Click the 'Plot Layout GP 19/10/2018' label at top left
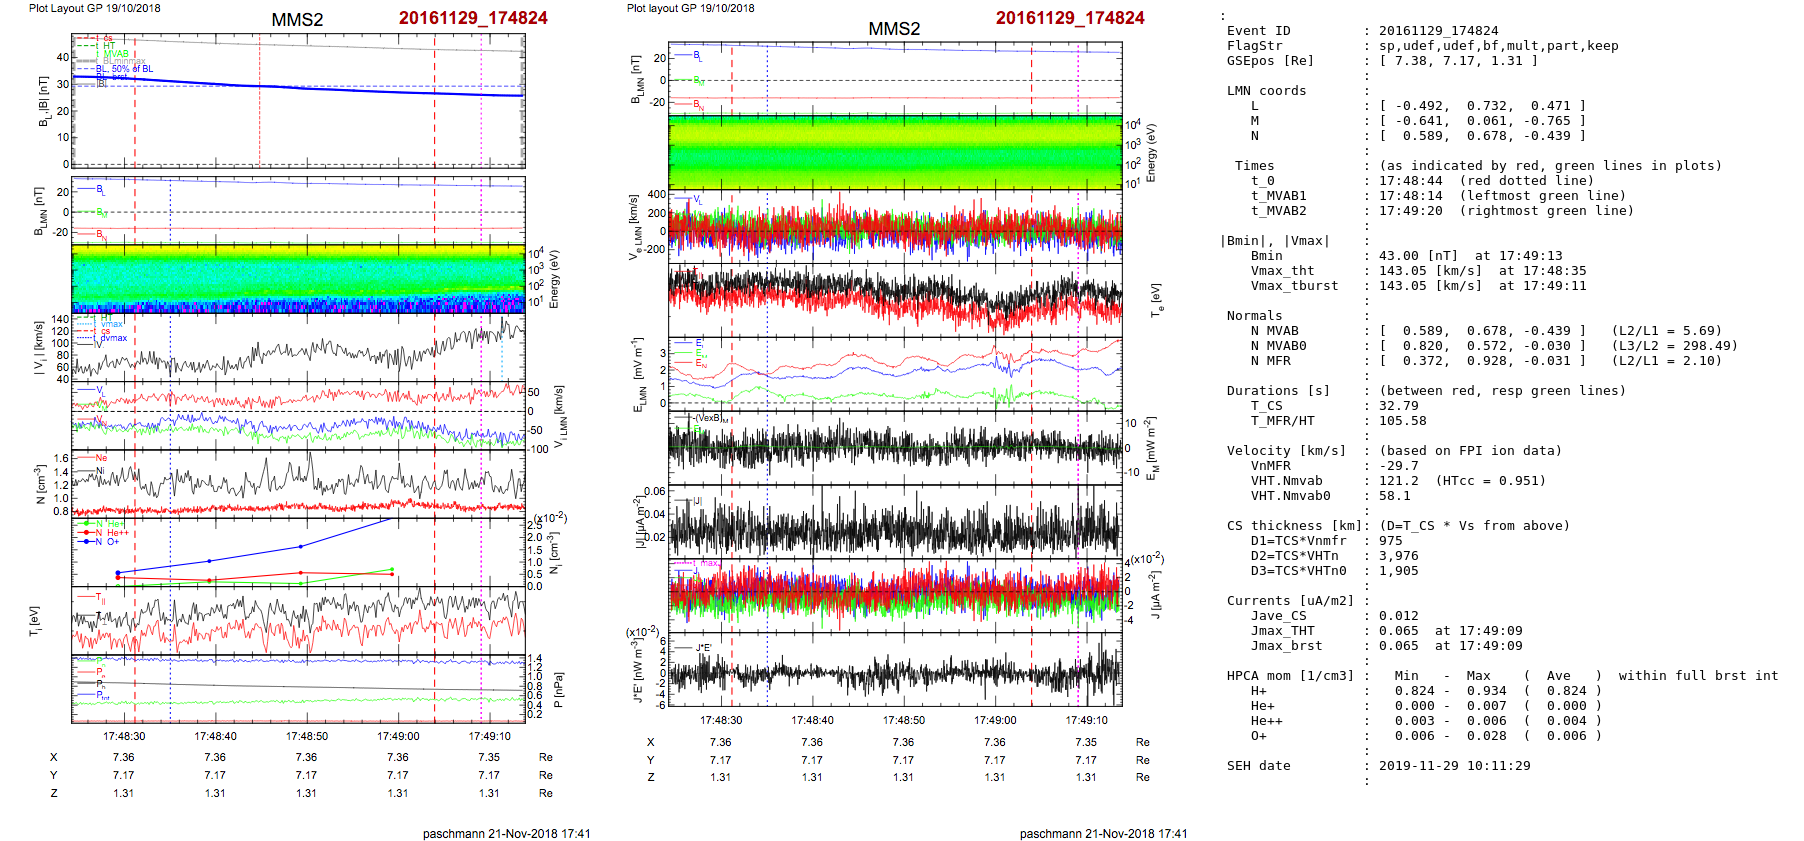 point(94,8)
